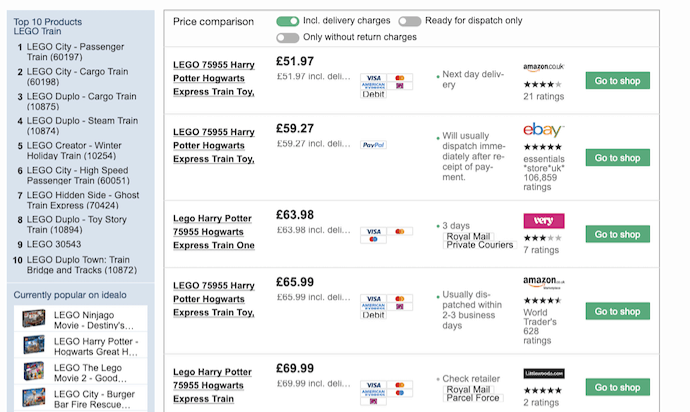Click the Visa icon in £63.98 offer
This screenshot has width=690, height=412.
[x=374, y=232]
